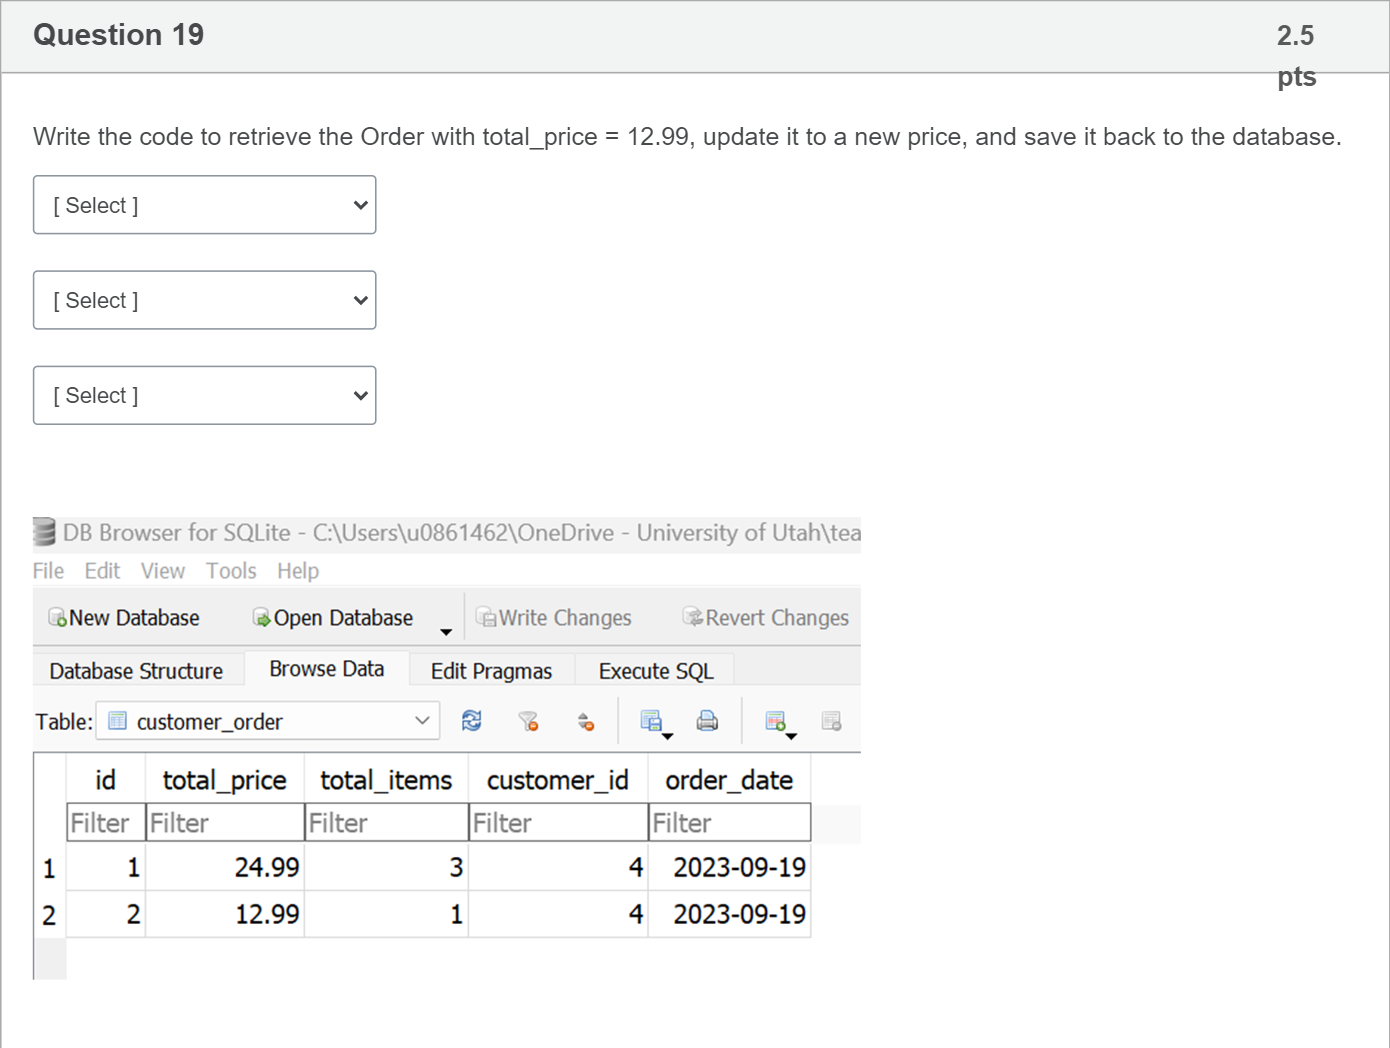Select order_date cell in row 2
The image size is (1390, 1048).
[x=730, y=914]
